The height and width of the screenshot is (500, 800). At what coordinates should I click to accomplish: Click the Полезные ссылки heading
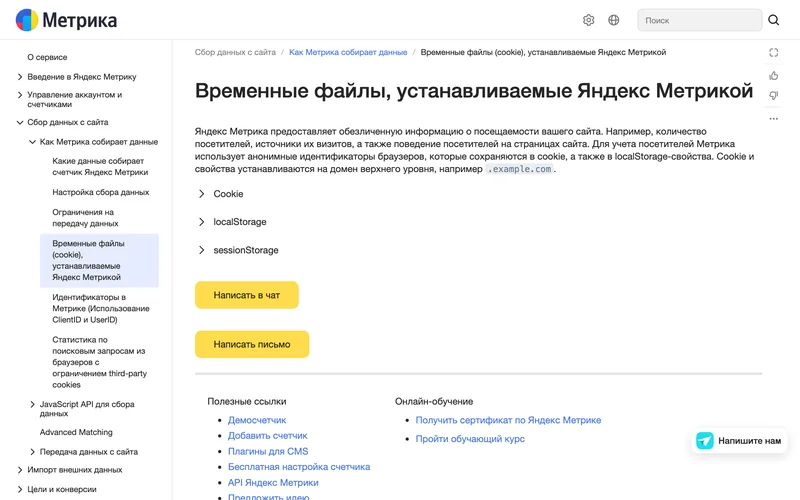click(246, 402)
